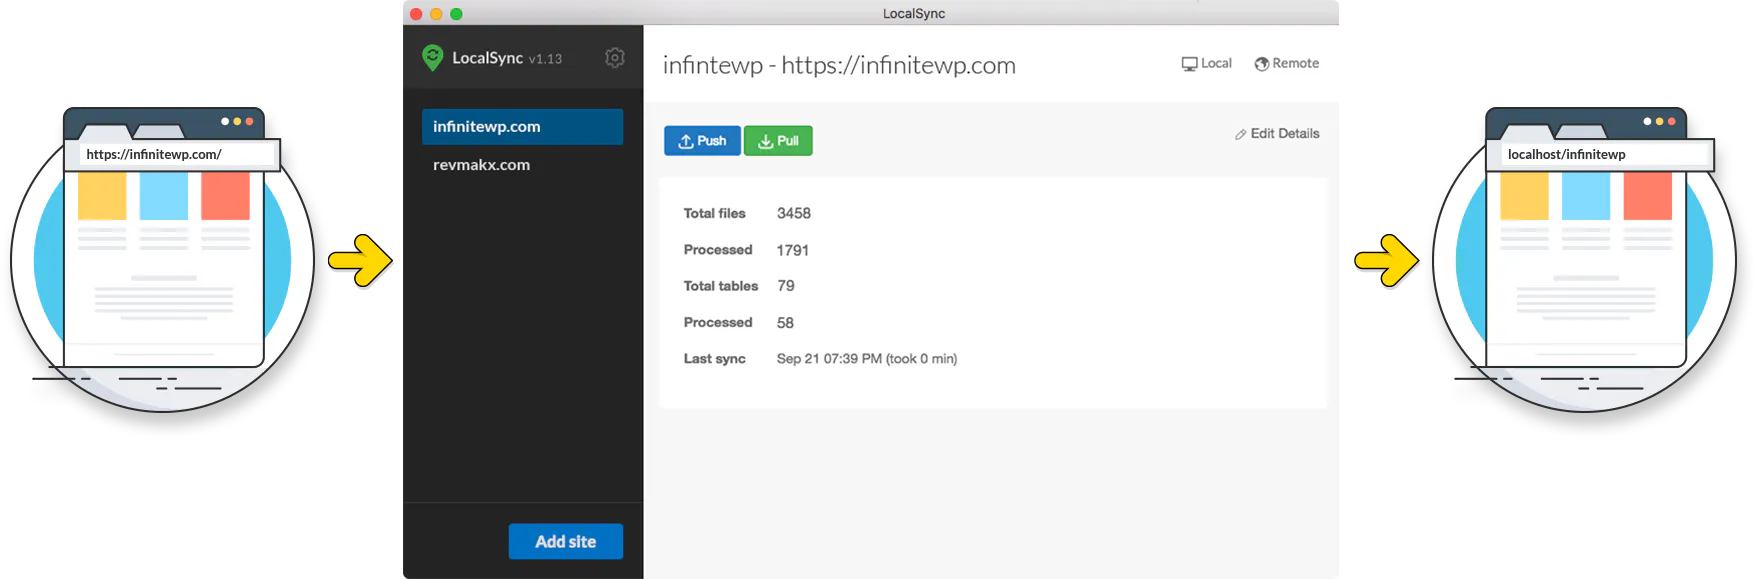
Task: Open LocalSync settings gear icon
Action: point(615,58)
